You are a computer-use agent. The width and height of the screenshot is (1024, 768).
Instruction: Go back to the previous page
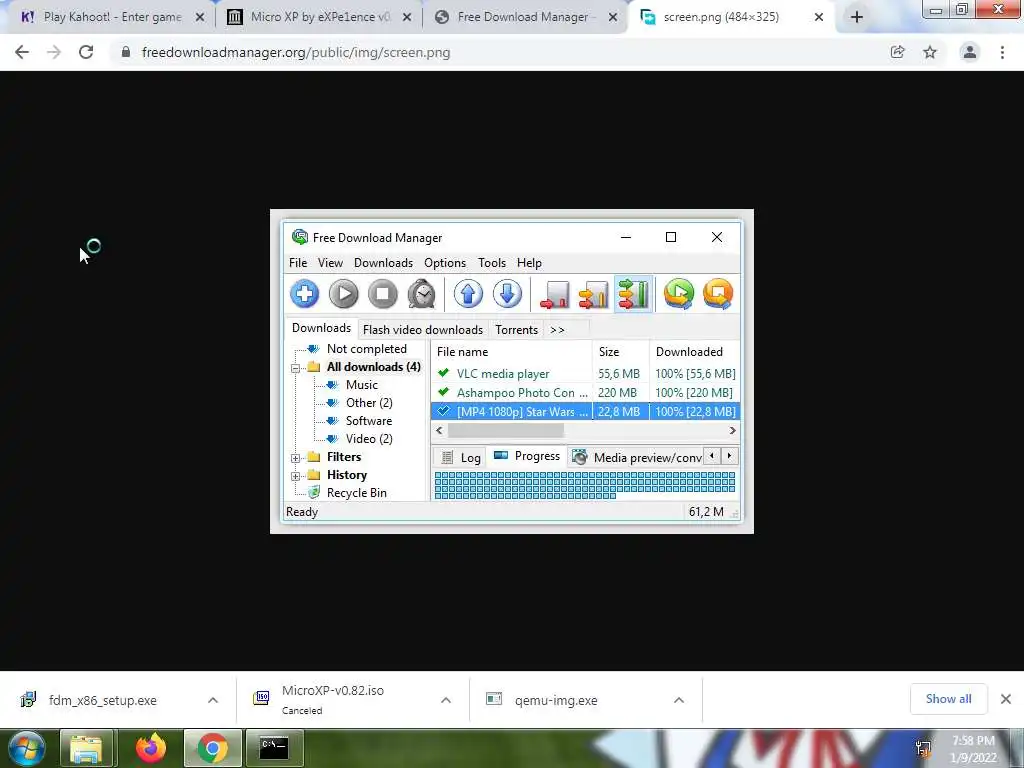[x=22, y=52]
